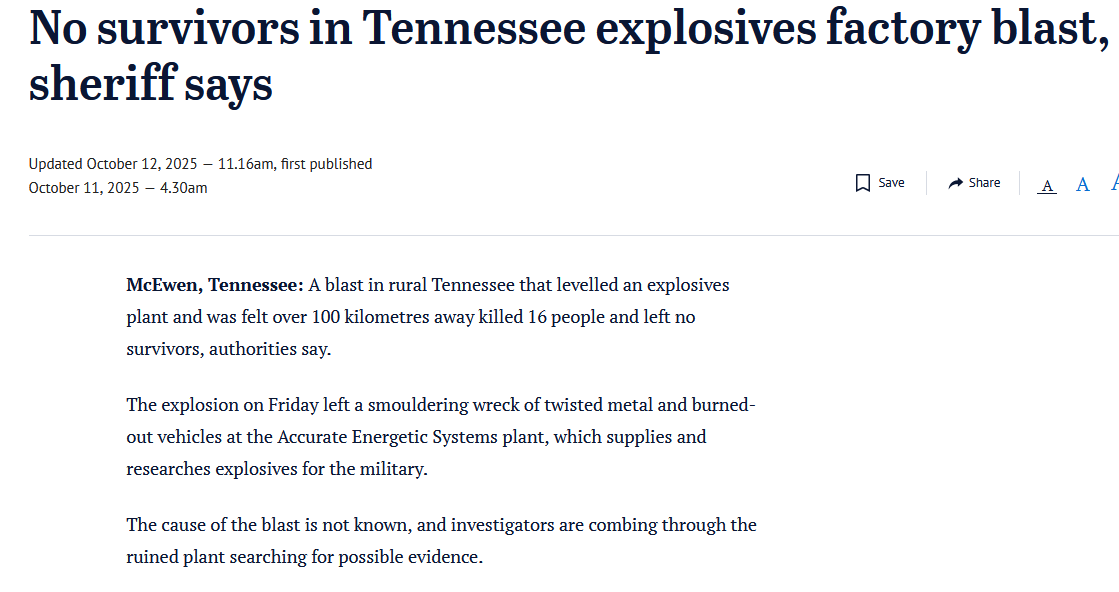This screenshot has width=1119, height=592.
Task: Click 'researches explosives for the military' line
Action: click(x=277, y=469)
